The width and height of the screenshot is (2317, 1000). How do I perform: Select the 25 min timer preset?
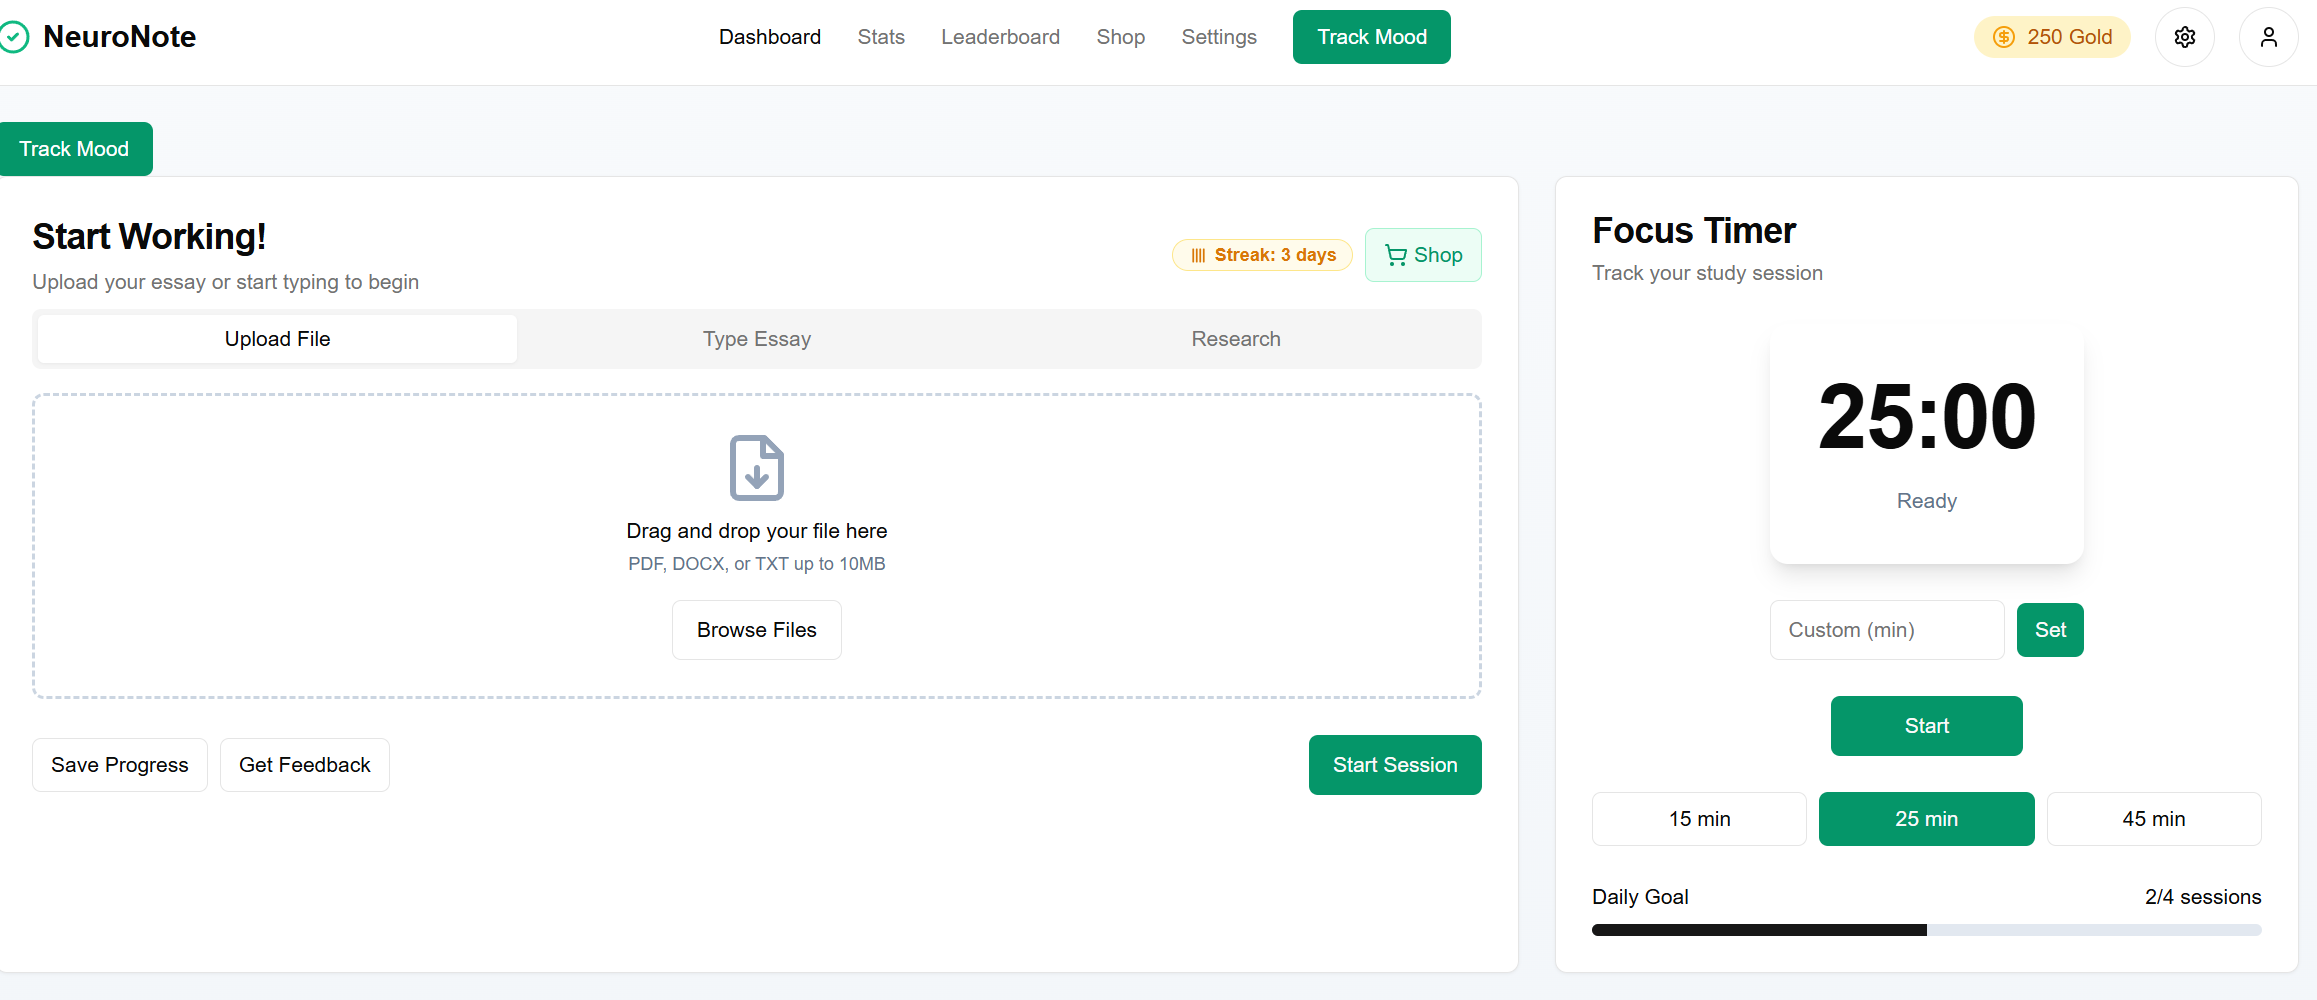tap(1925, 819)
